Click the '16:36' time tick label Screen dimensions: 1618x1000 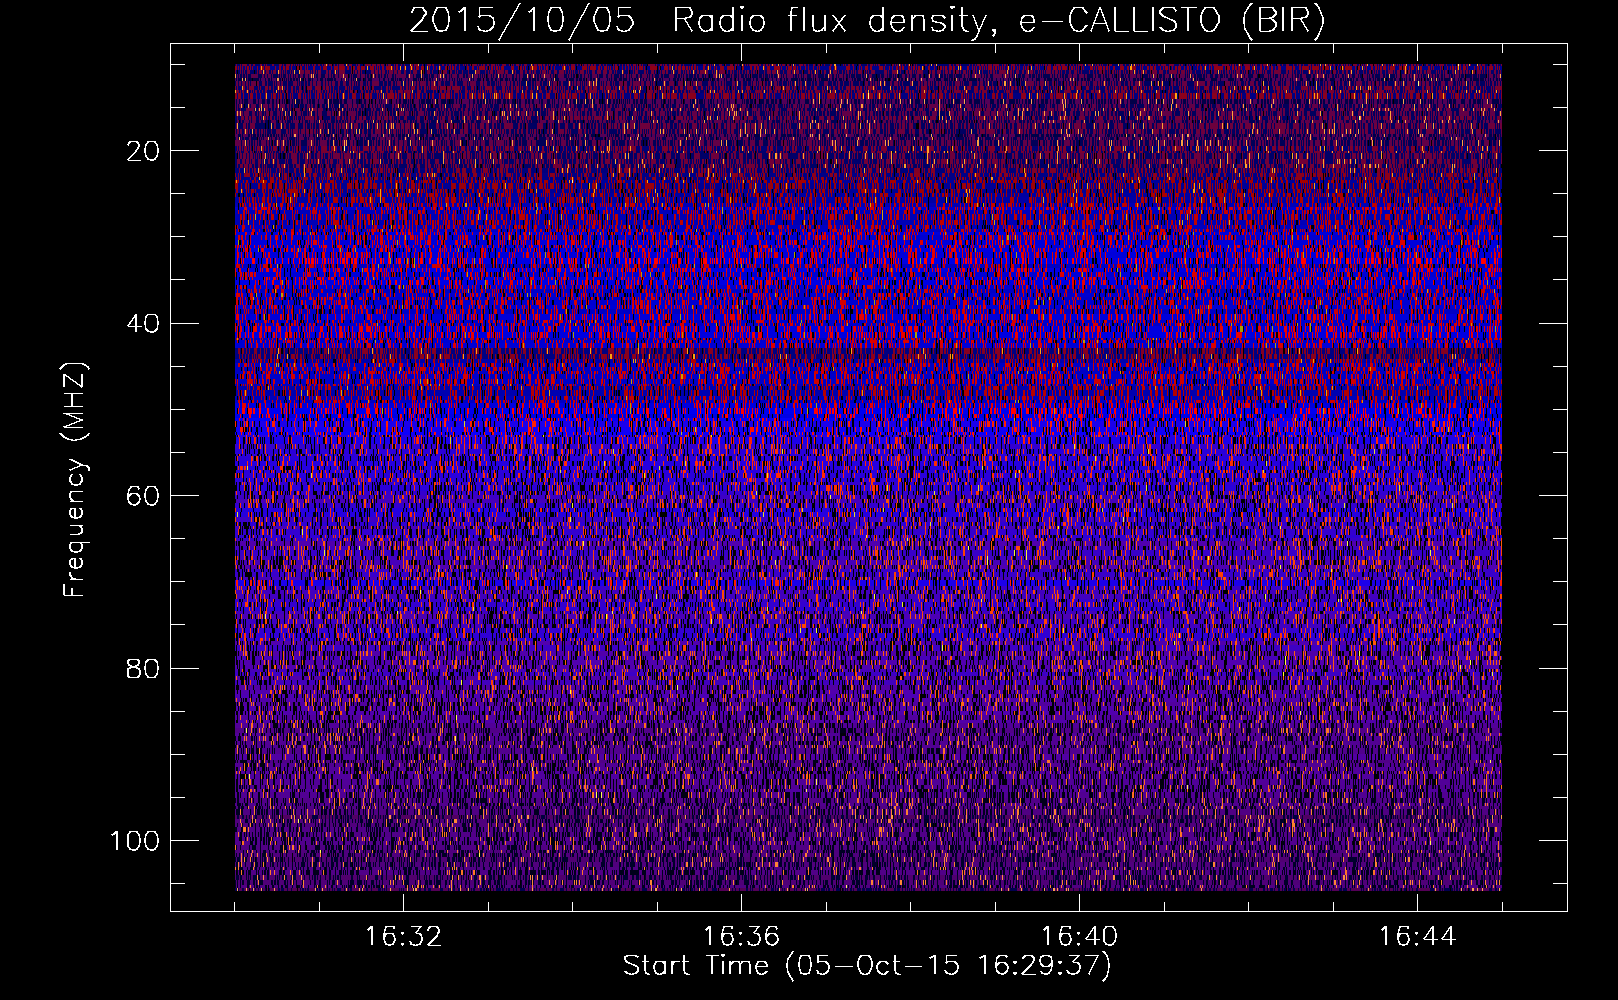pos(741,937)
